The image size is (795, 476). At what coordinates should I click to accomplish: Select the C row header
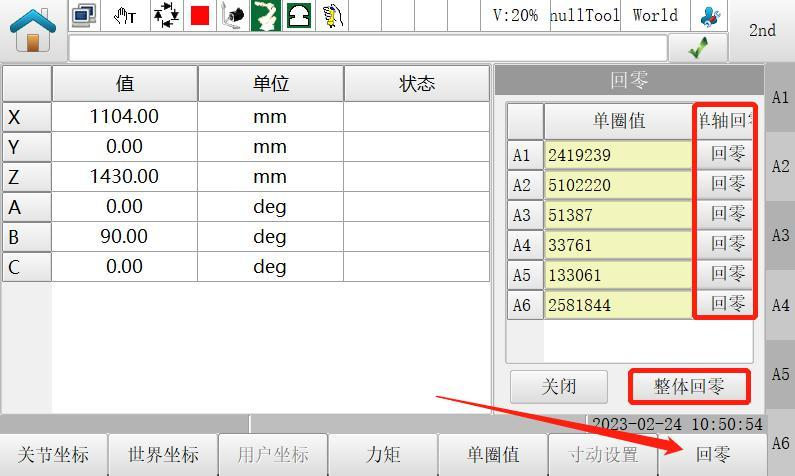[27, 267]
